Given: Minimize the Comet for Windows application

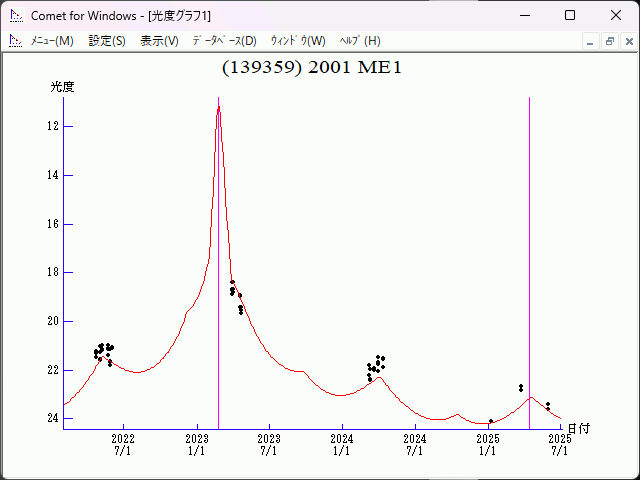Looking at the screenshot, I should click(524, 15).
